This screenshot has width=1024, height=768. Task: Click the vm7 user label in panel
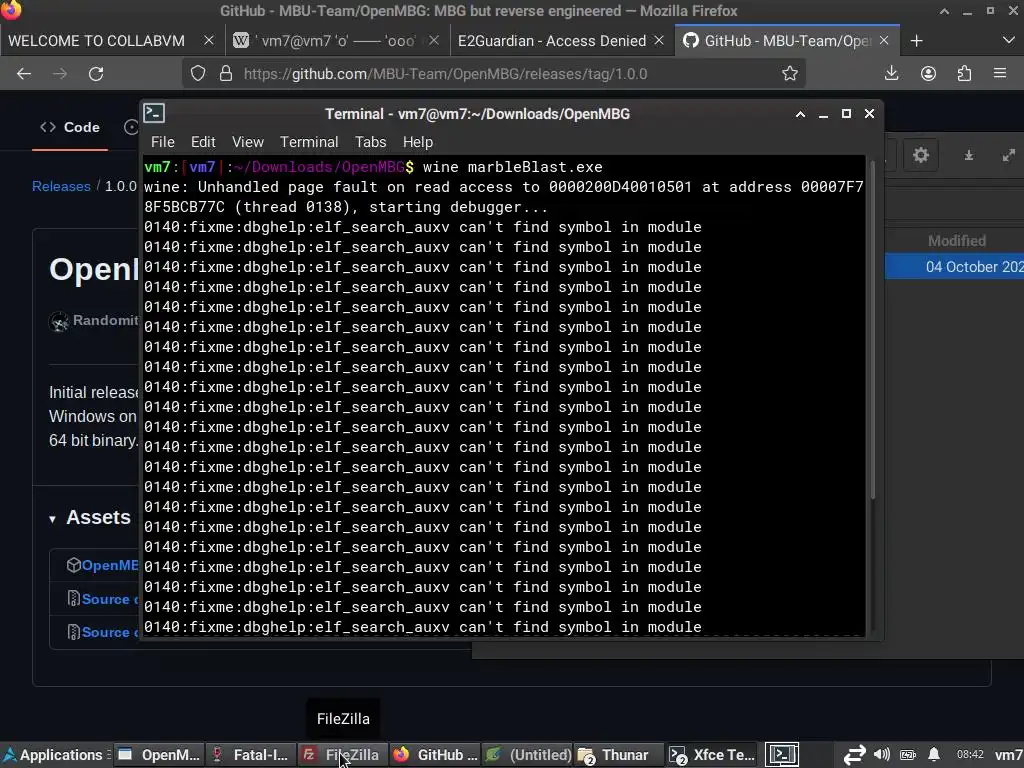coord(1009,755)
